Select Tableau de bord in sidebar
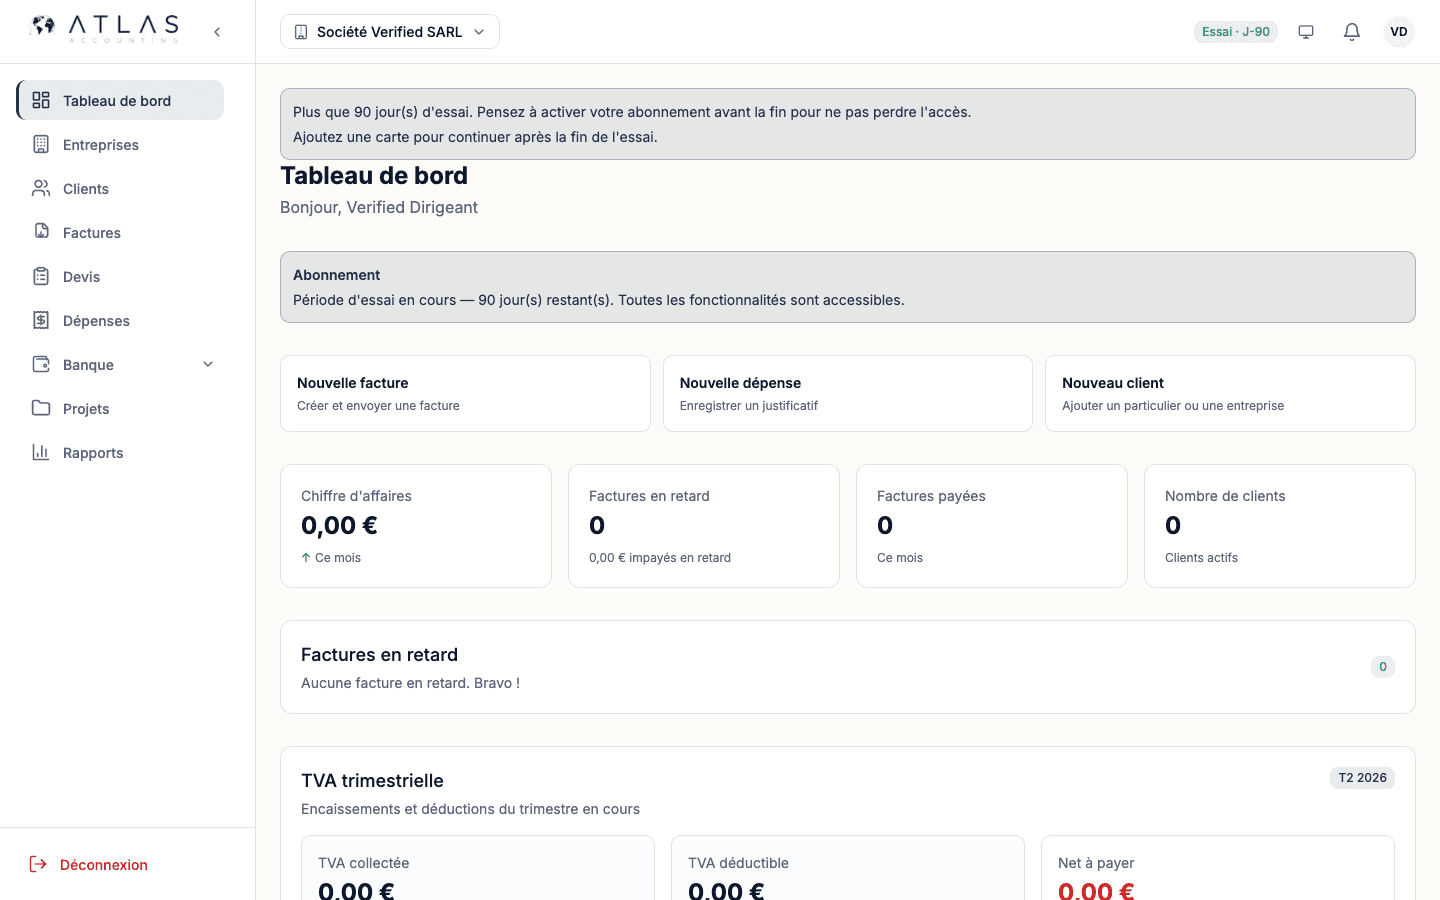 click(x=120, y=100)
